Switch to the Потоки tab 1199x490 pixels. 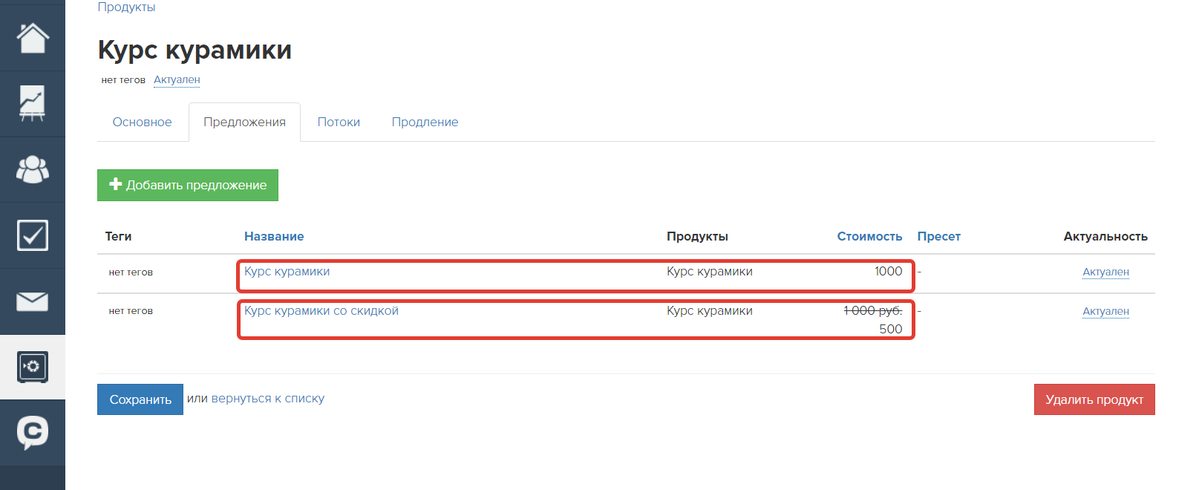click(x=339, y=122)
